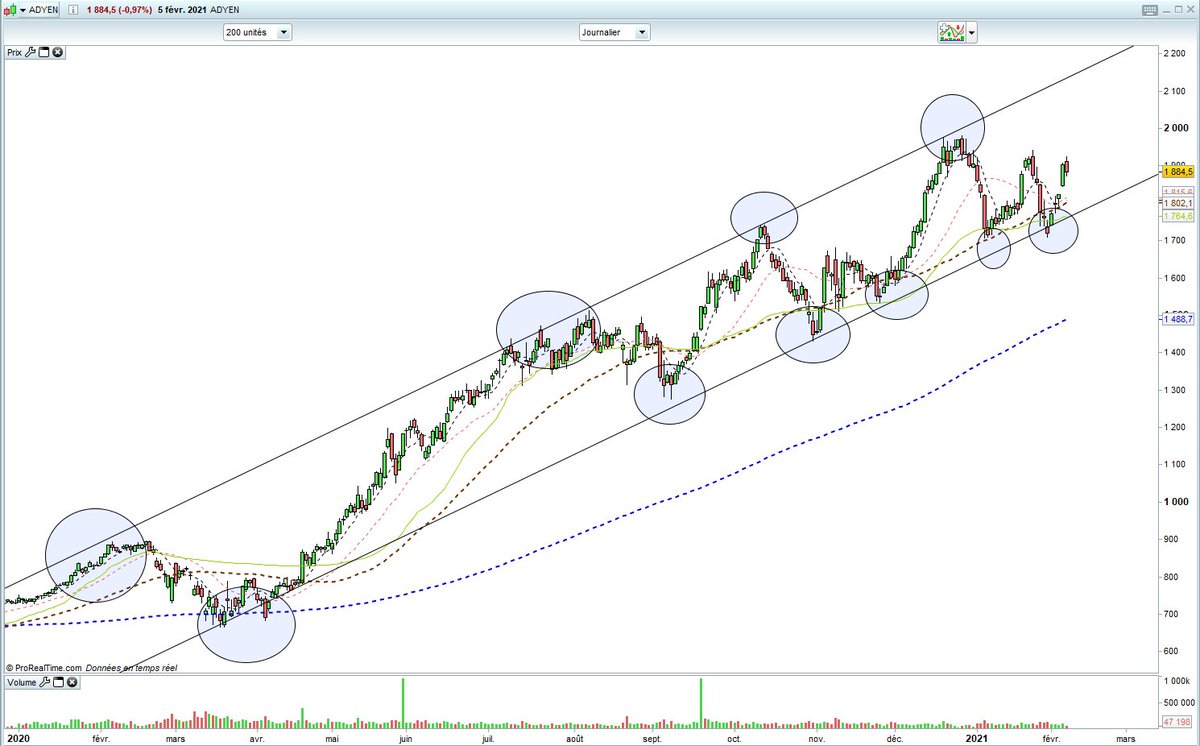Open the 200 unités dropdown
The height and width of the screenshot is (746, 1200).
tap(258, 32)
